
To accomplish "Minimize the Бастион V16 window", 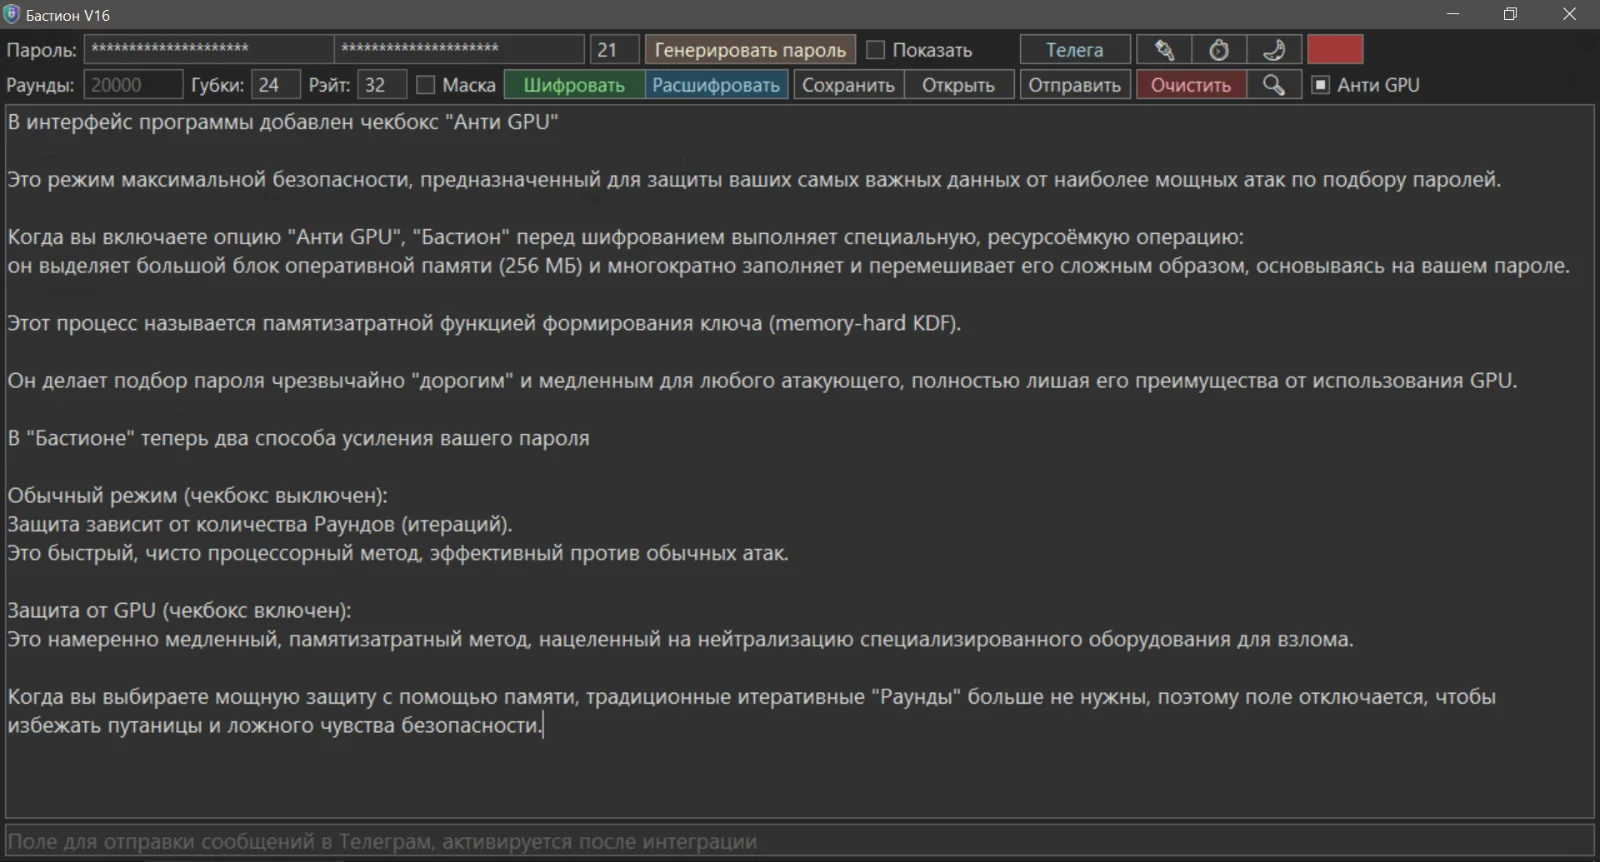I will pos(1453,14).
